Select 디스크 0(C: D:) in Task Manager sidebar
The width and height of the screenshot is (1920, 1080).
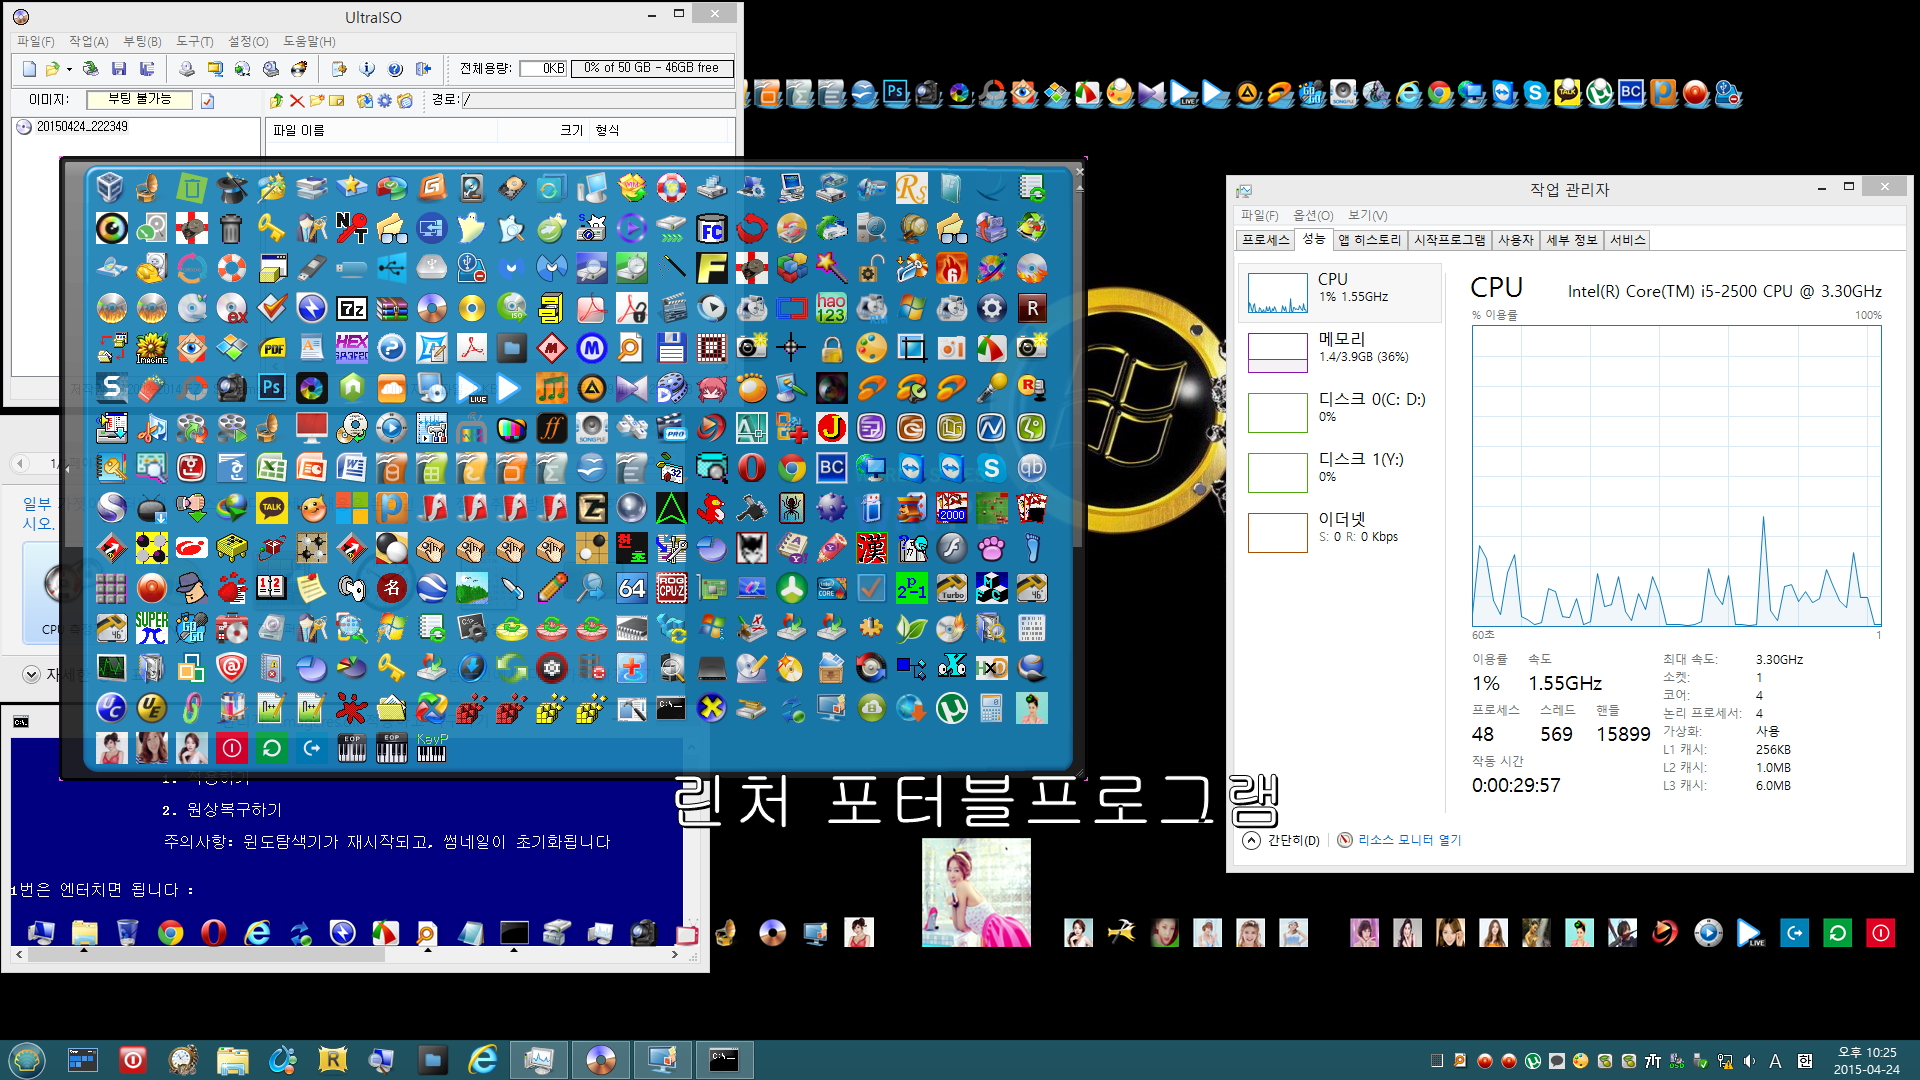(1340, 411)
